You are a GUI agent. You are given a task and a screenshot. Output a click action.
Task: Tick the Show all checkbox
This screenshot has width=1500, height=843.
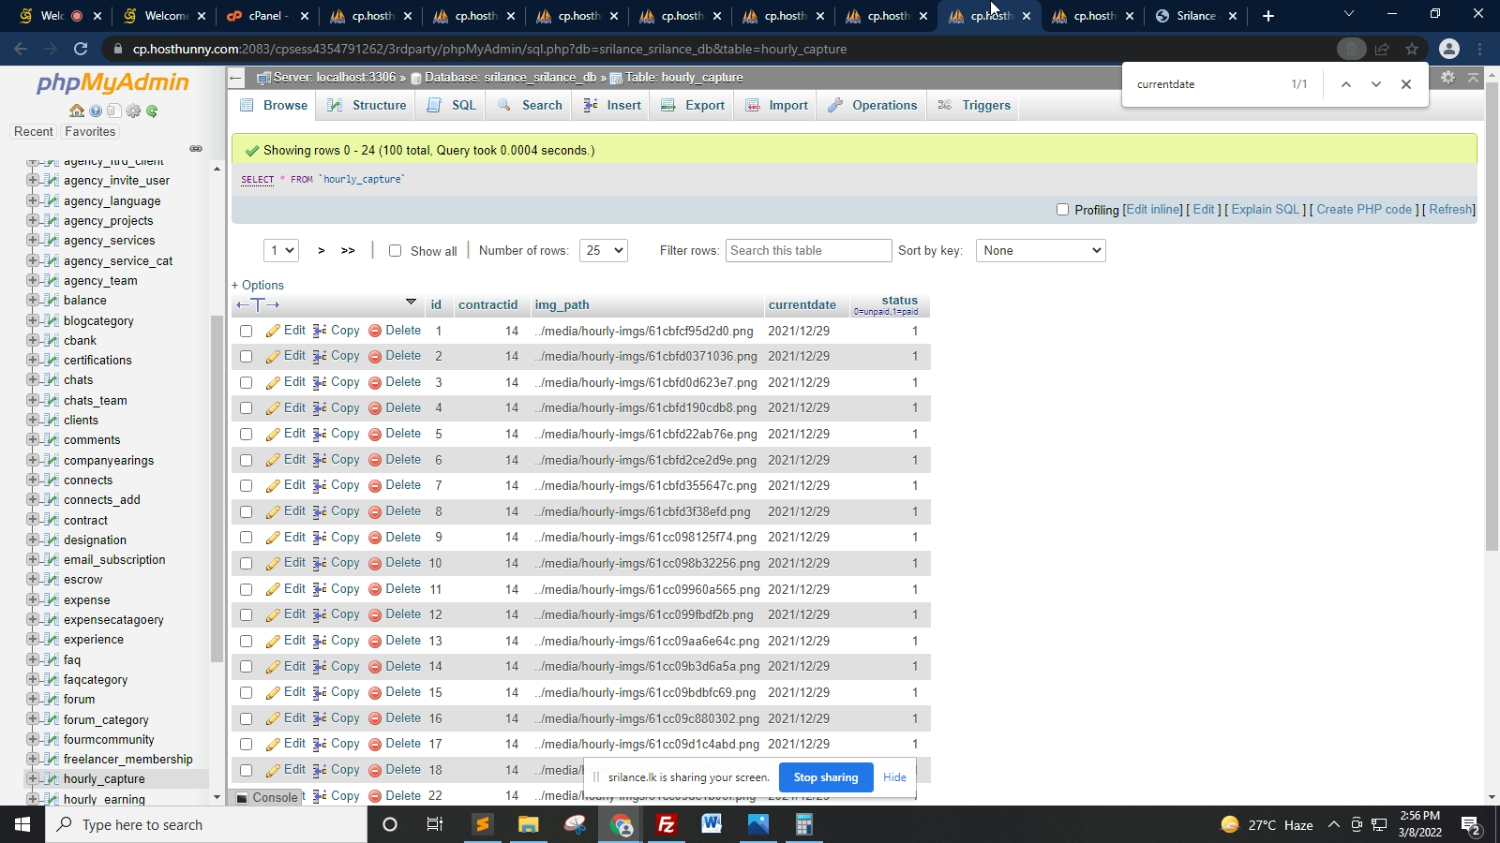[x=395, y=251]
